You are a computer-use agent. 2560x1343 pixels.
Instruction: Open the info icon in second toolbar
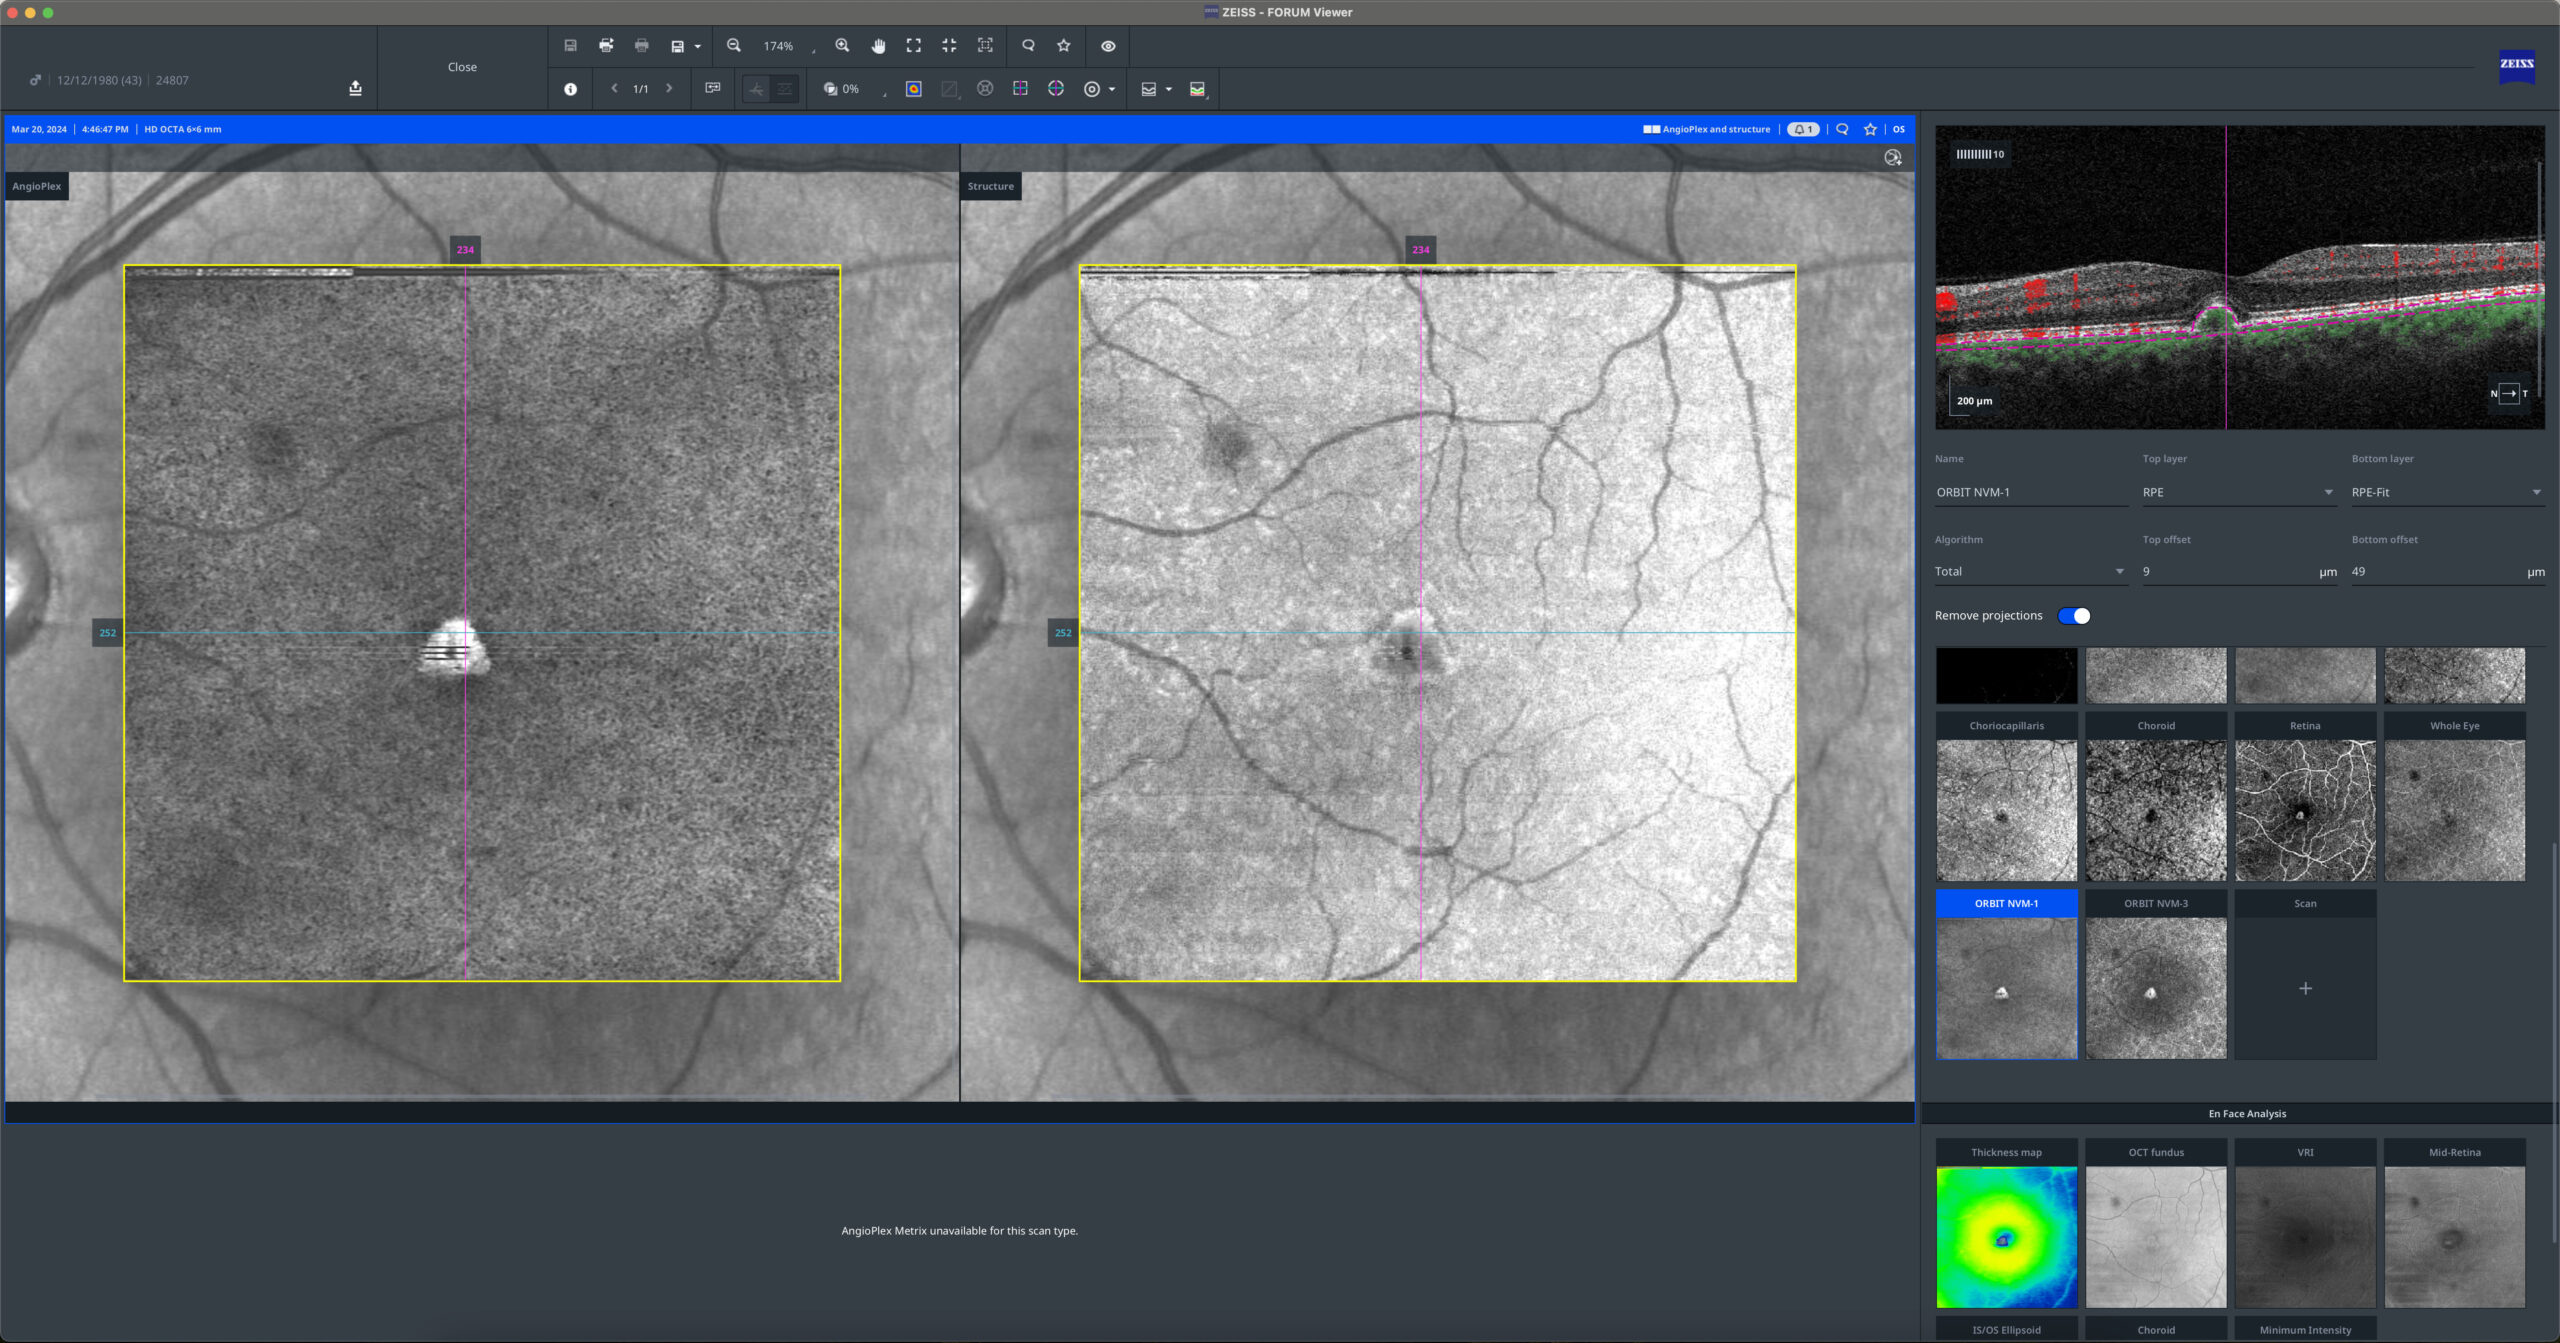(570, 89)
